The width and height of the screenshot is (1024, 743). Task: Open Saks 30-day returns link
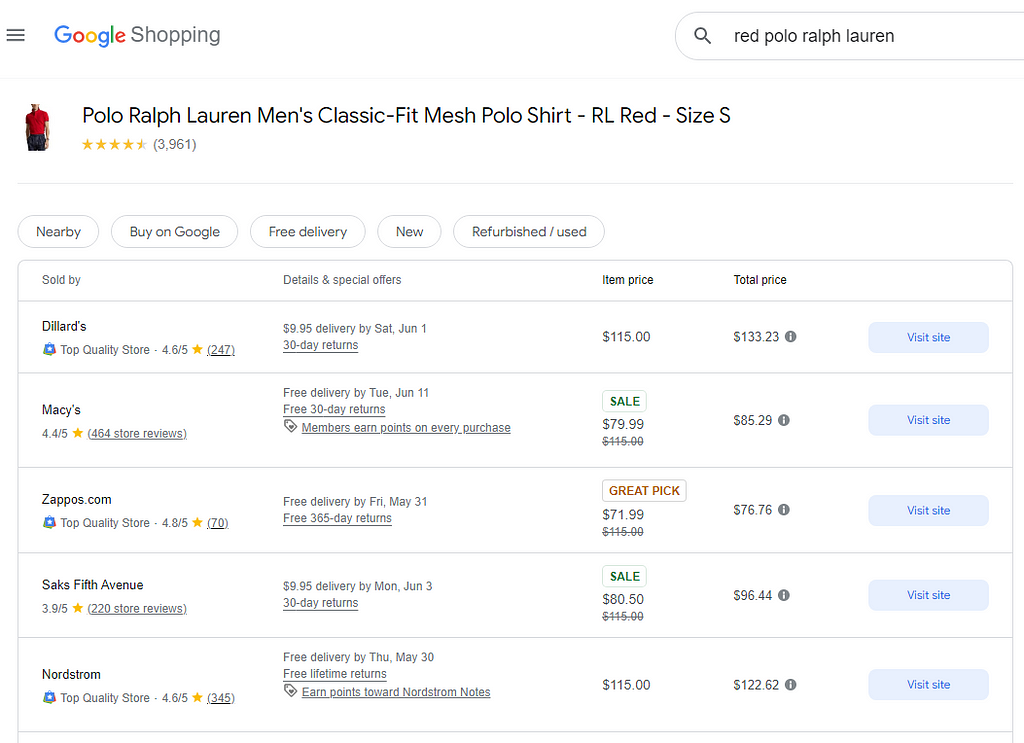tap(321, 603)
